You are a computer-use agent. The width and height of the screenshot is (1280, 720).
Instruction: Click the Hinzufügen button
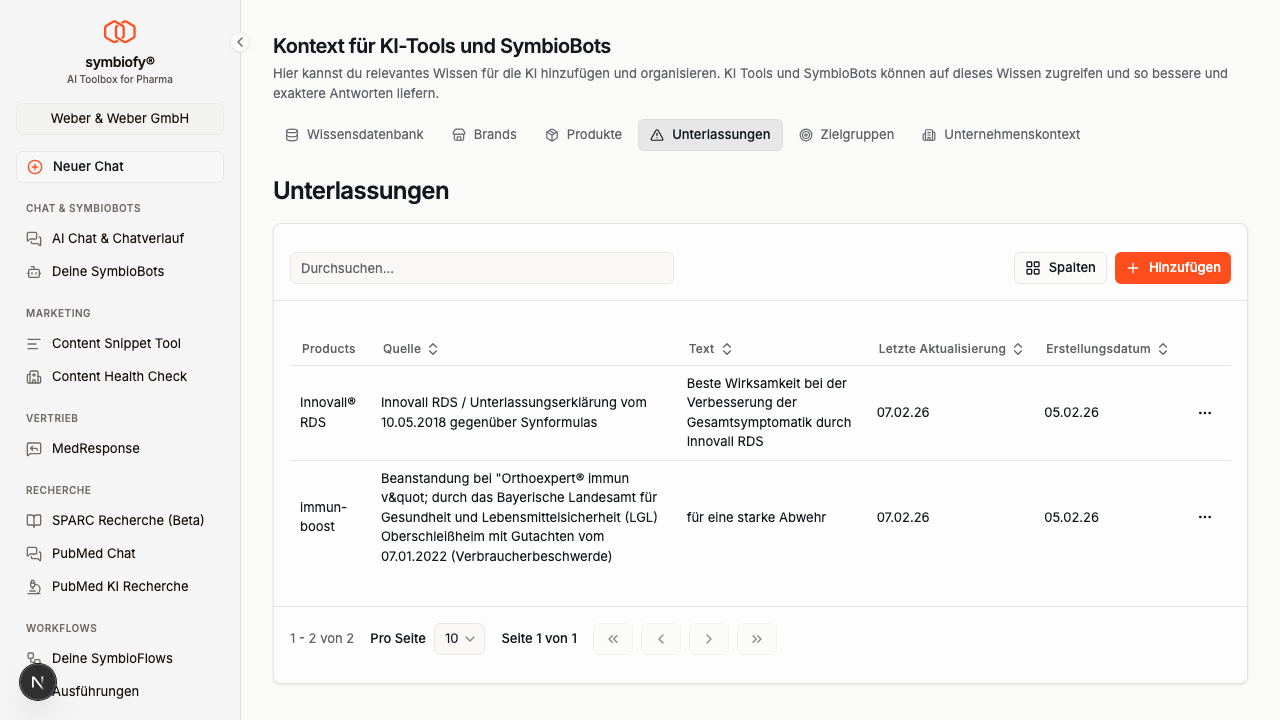(1172, 267)
